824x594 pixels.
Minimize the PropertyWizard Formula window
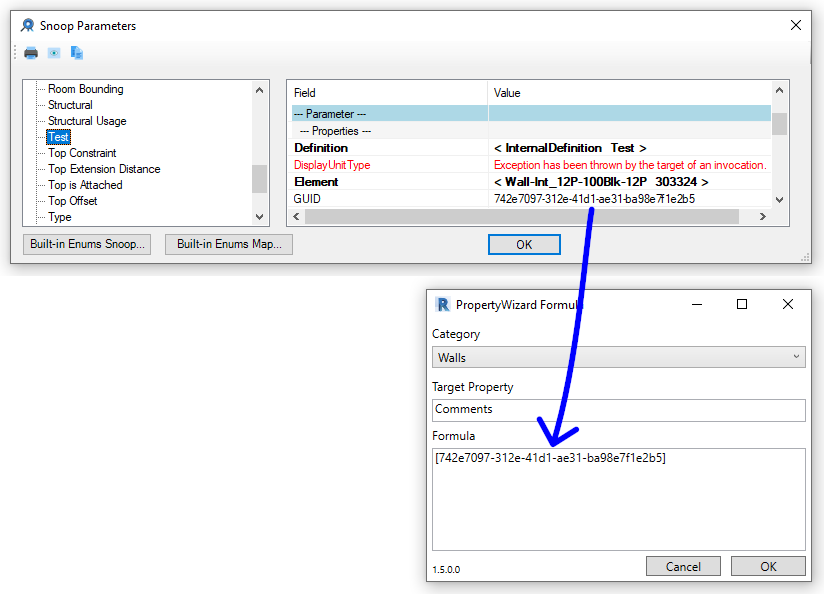pos(697,304)
